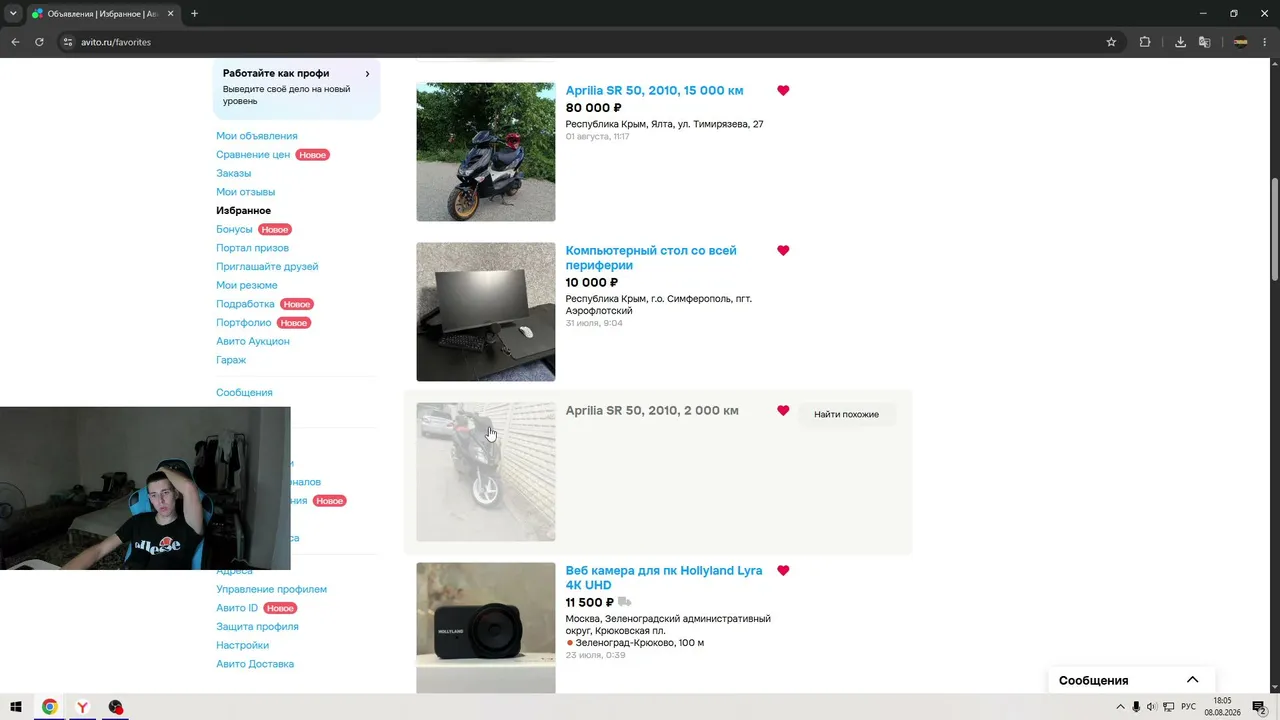Viewport: 1280px width, 720px height.
Task: Remove first Aprilia SR 50 15 000 км from favorites
Action: pos(783,90)
